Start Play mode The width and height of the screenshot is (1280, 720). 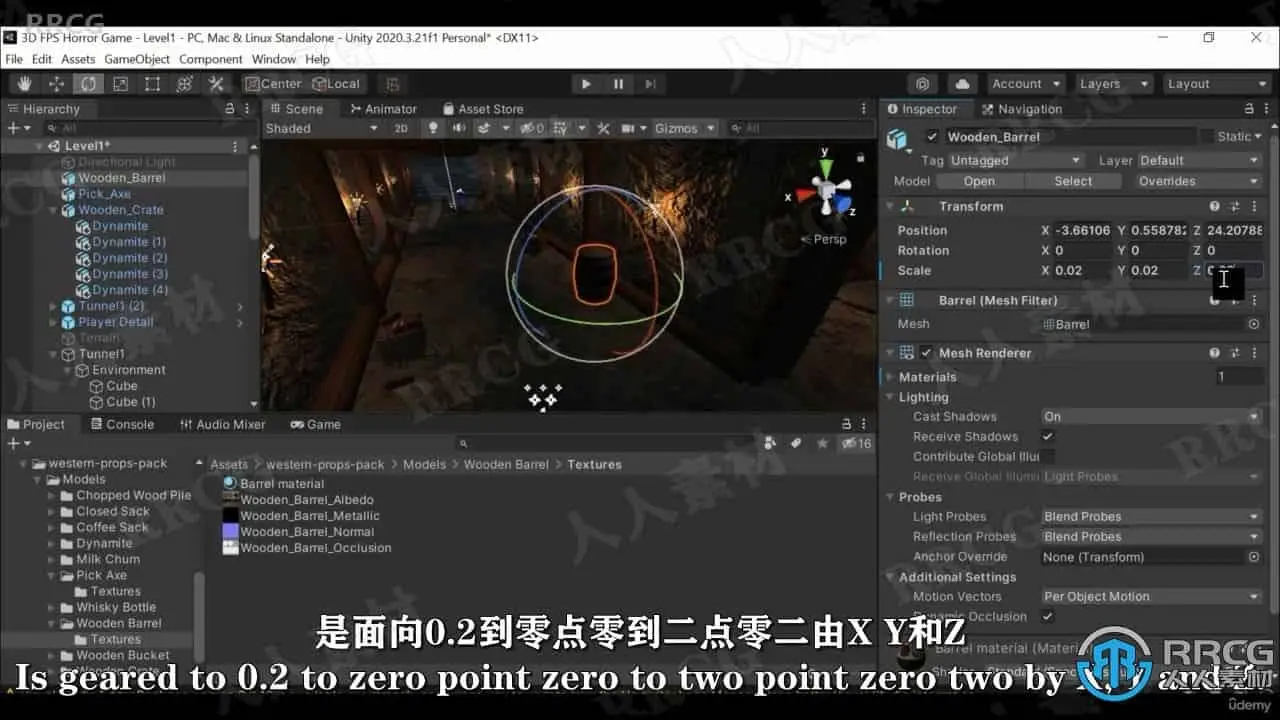[586, 84]
